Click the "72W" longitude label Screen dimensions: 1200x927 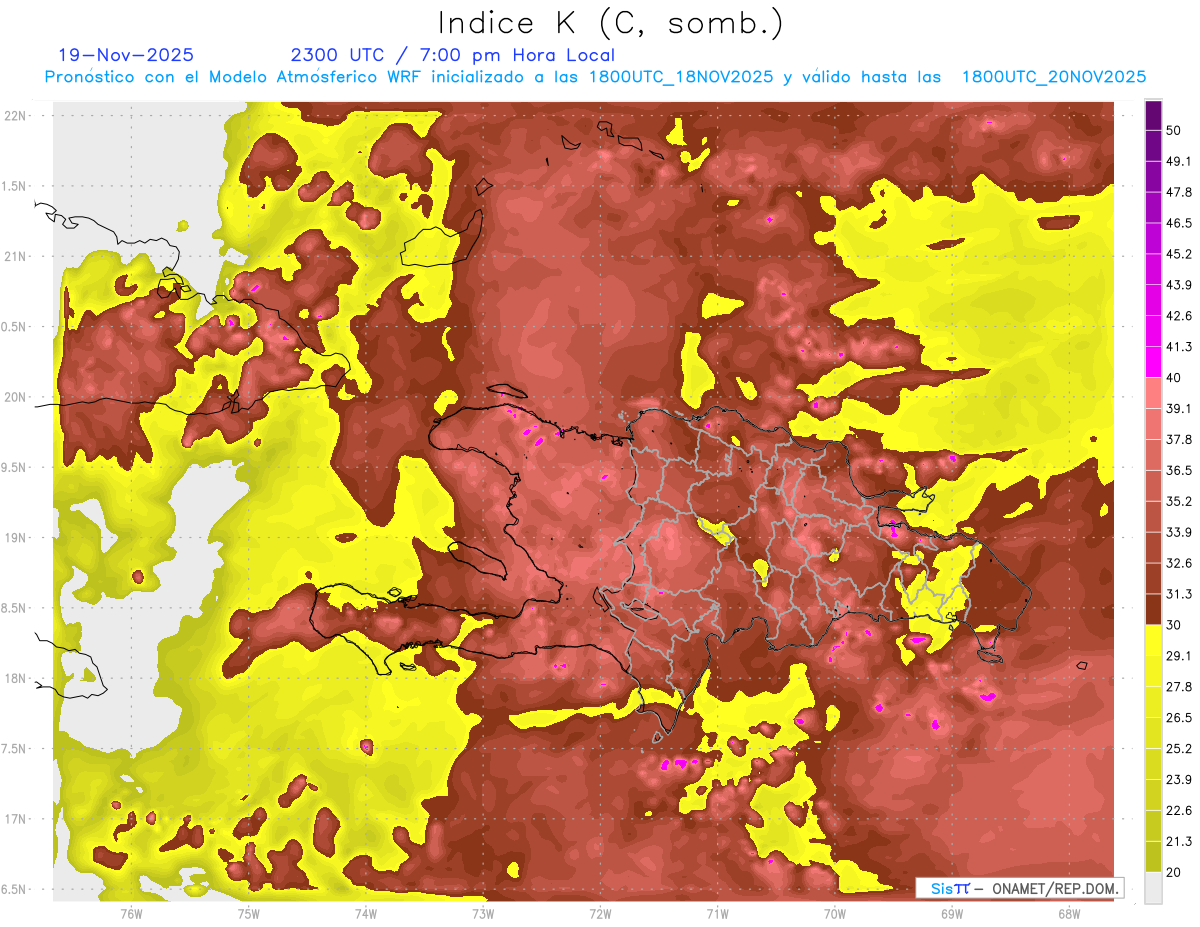tap(600, 913)
